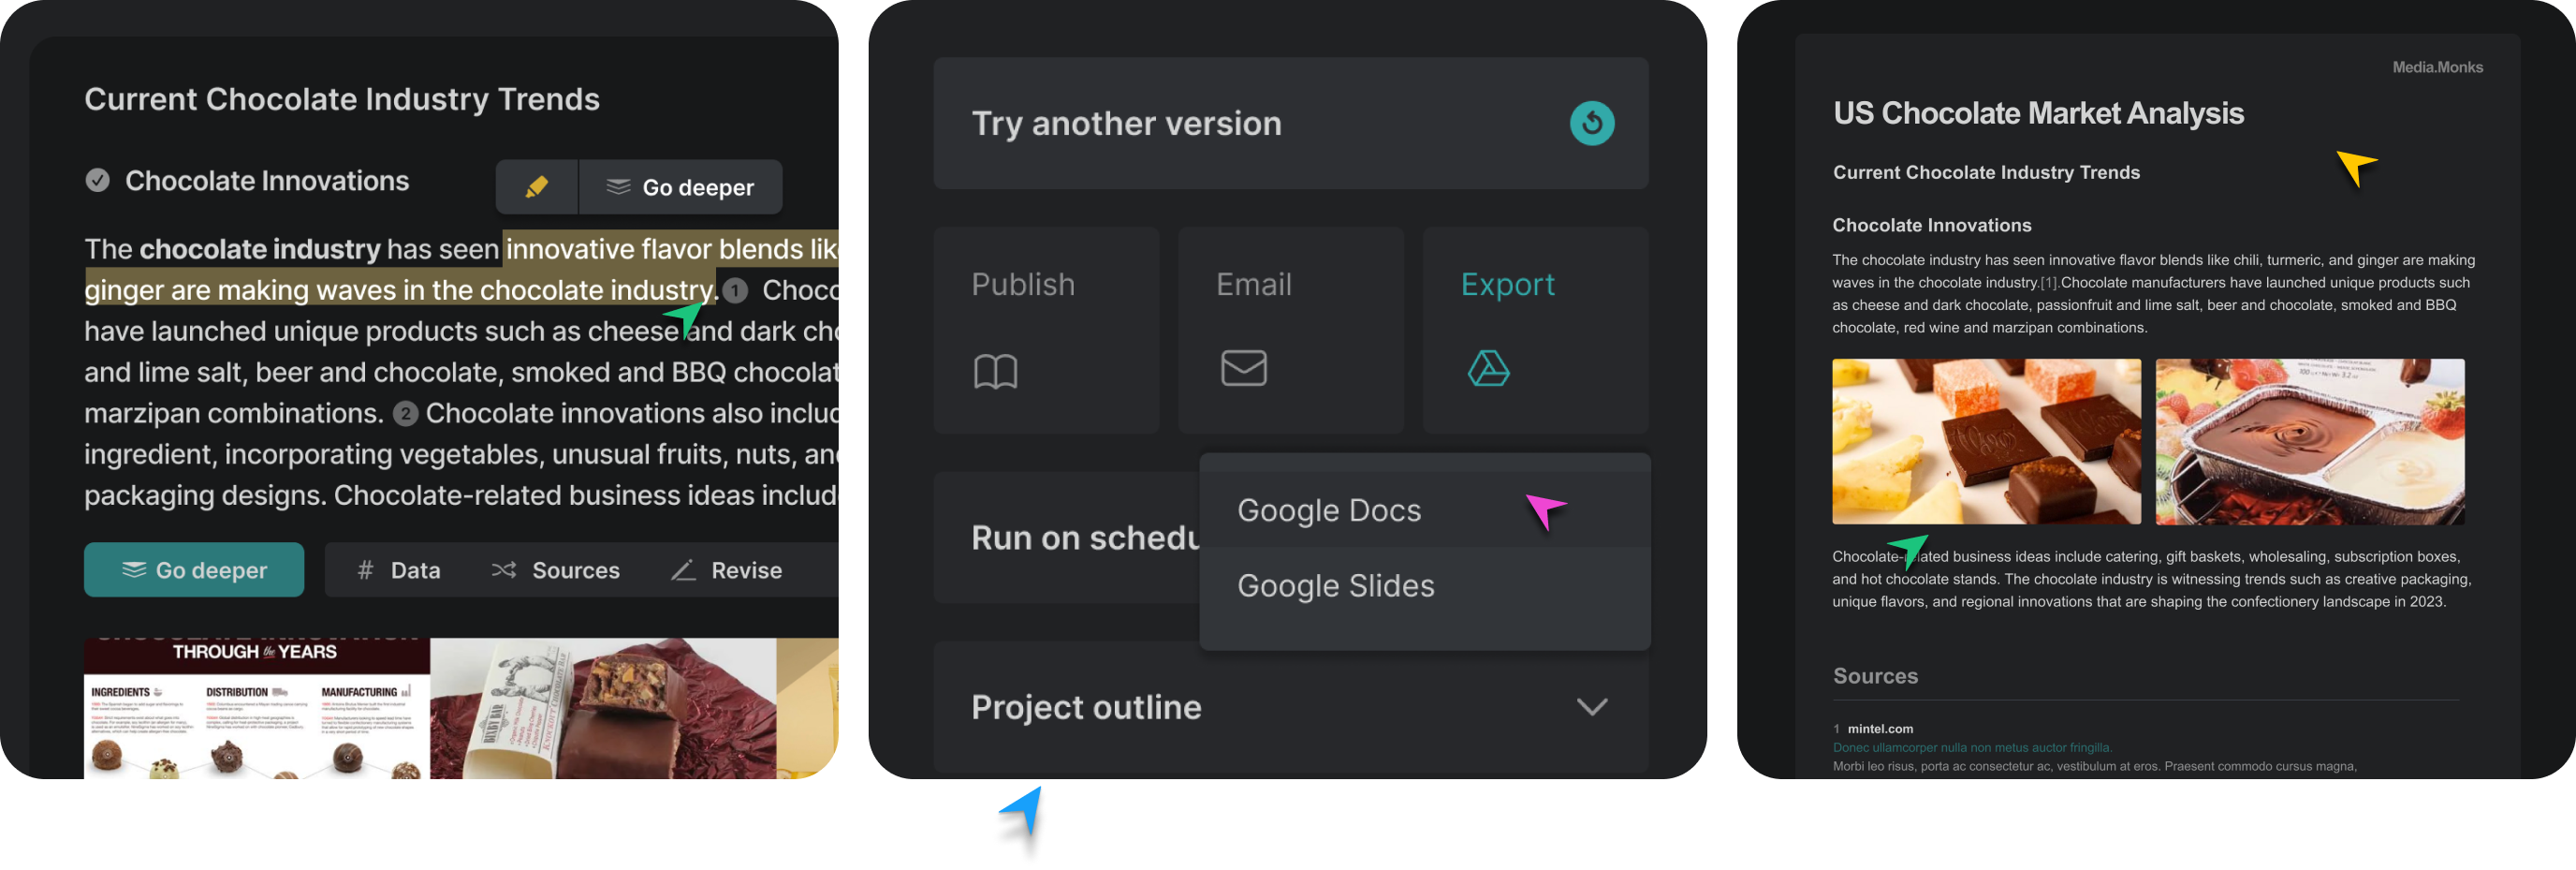
Task: Select the yellow highlighted text passage
Action: (460, 270)
